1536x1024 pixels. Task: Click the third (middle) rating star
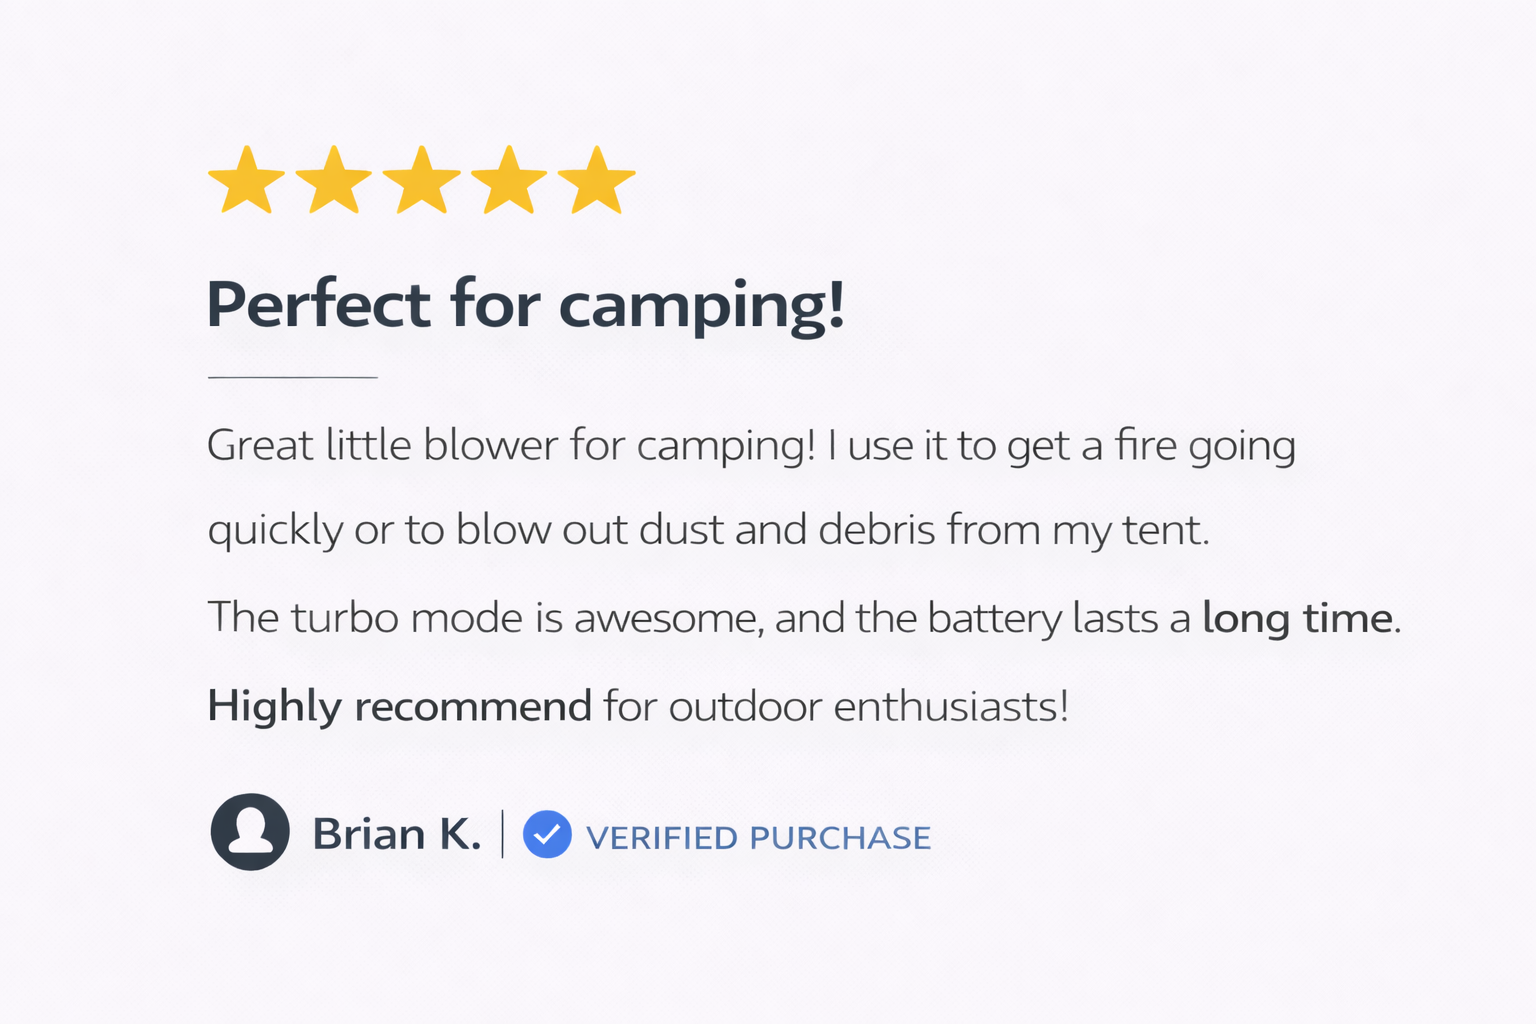point(422,181)
